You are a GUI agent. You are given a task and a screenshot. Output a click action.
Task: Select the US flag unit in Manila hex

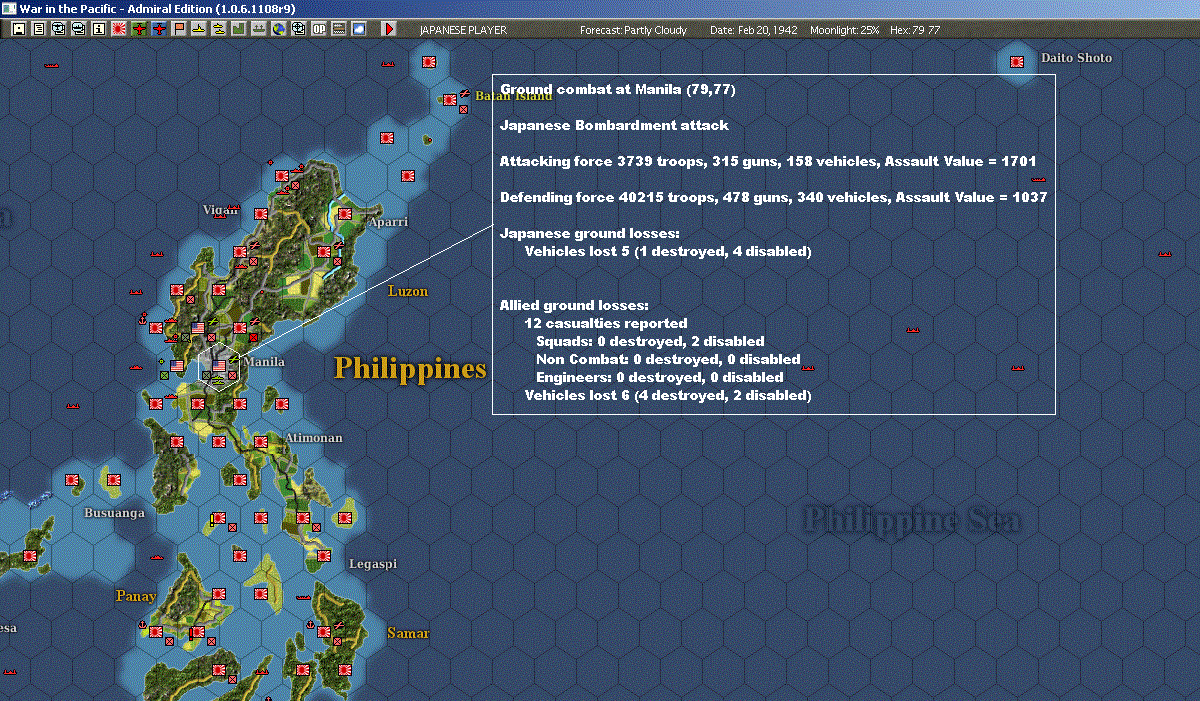(219, 366)
